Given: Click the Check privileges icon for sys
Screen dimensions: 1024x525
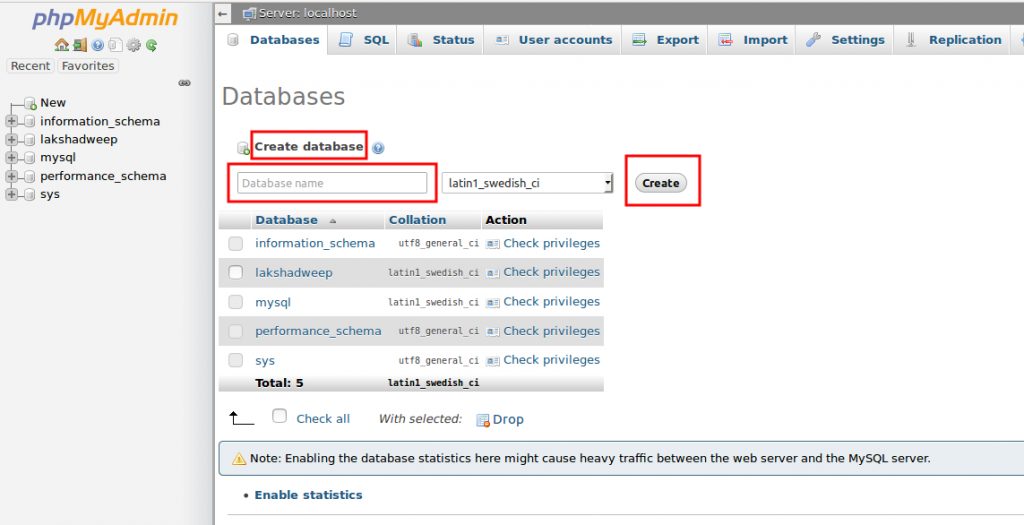Looking at the screenshot, I should [492, 361].
